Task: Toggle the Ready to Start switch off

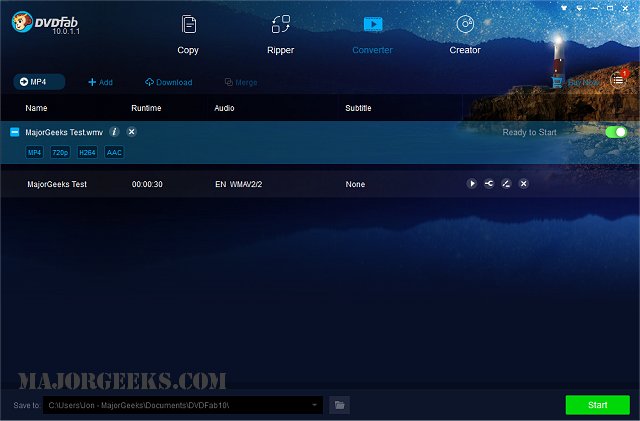Action: tap(616, 132)
